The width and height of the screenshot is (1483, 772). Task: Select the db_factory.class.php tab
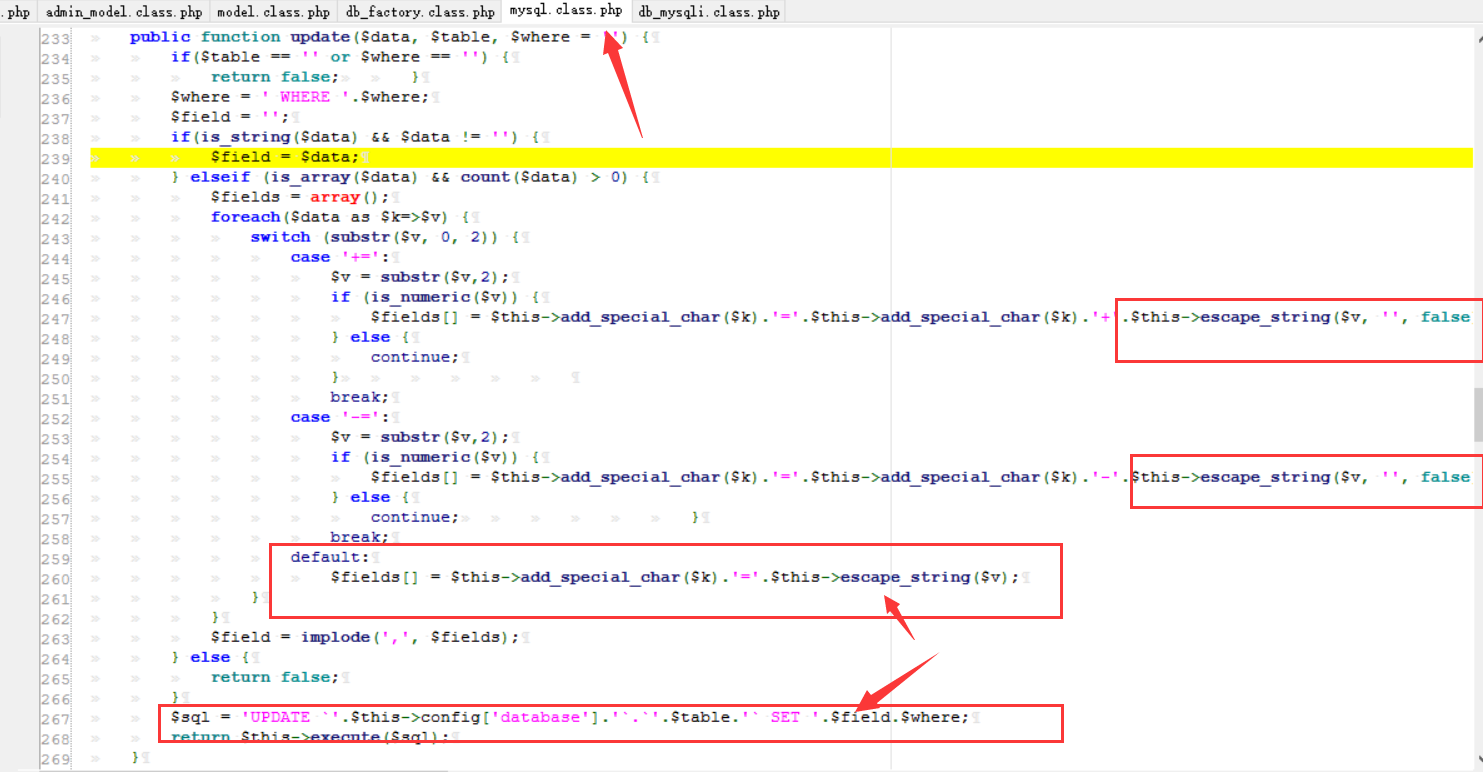420,12
